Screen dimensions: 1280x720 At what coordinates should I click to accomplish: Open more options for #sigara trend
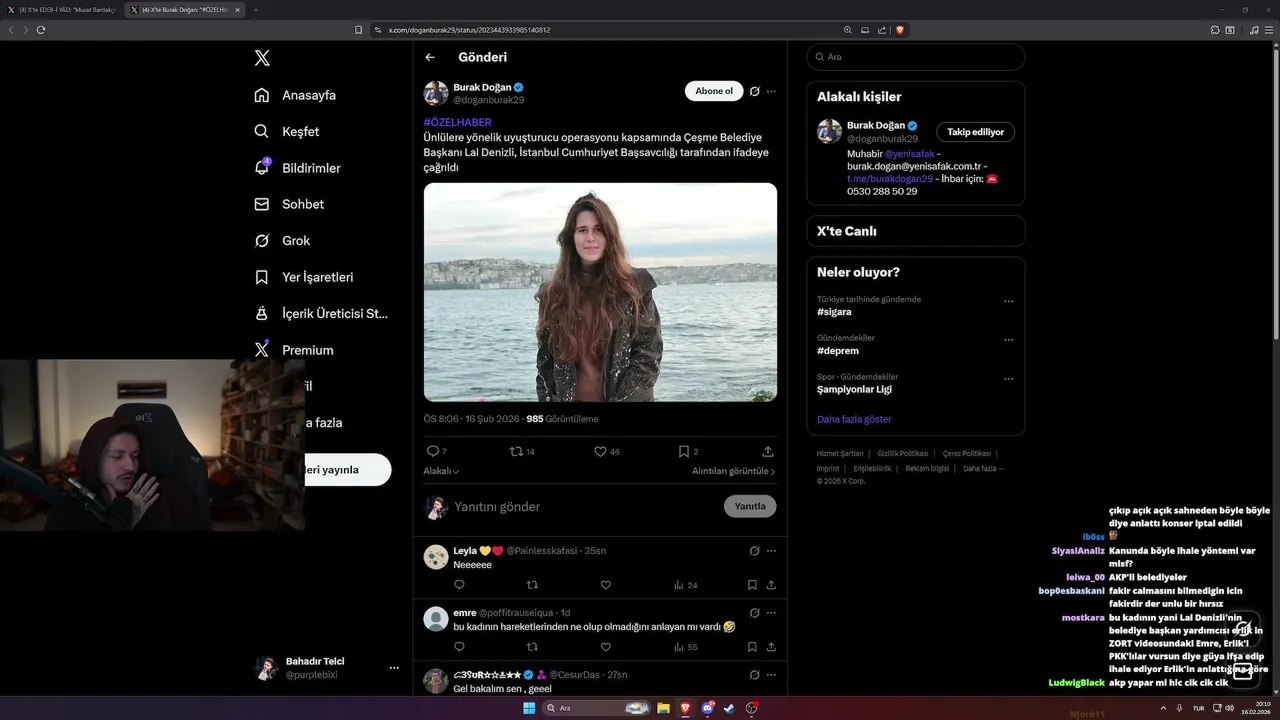1008,301
